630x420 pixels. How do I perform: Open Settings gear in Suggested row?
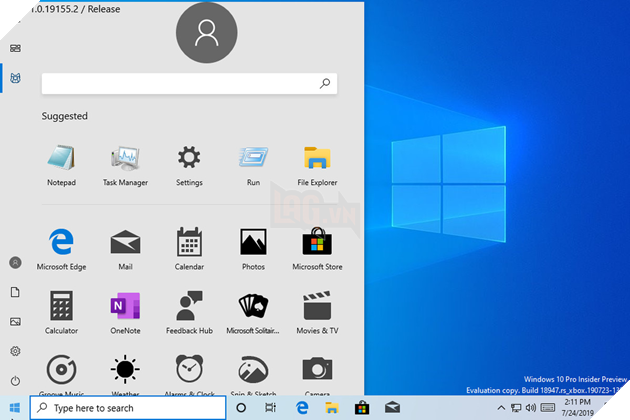(189, 165)
